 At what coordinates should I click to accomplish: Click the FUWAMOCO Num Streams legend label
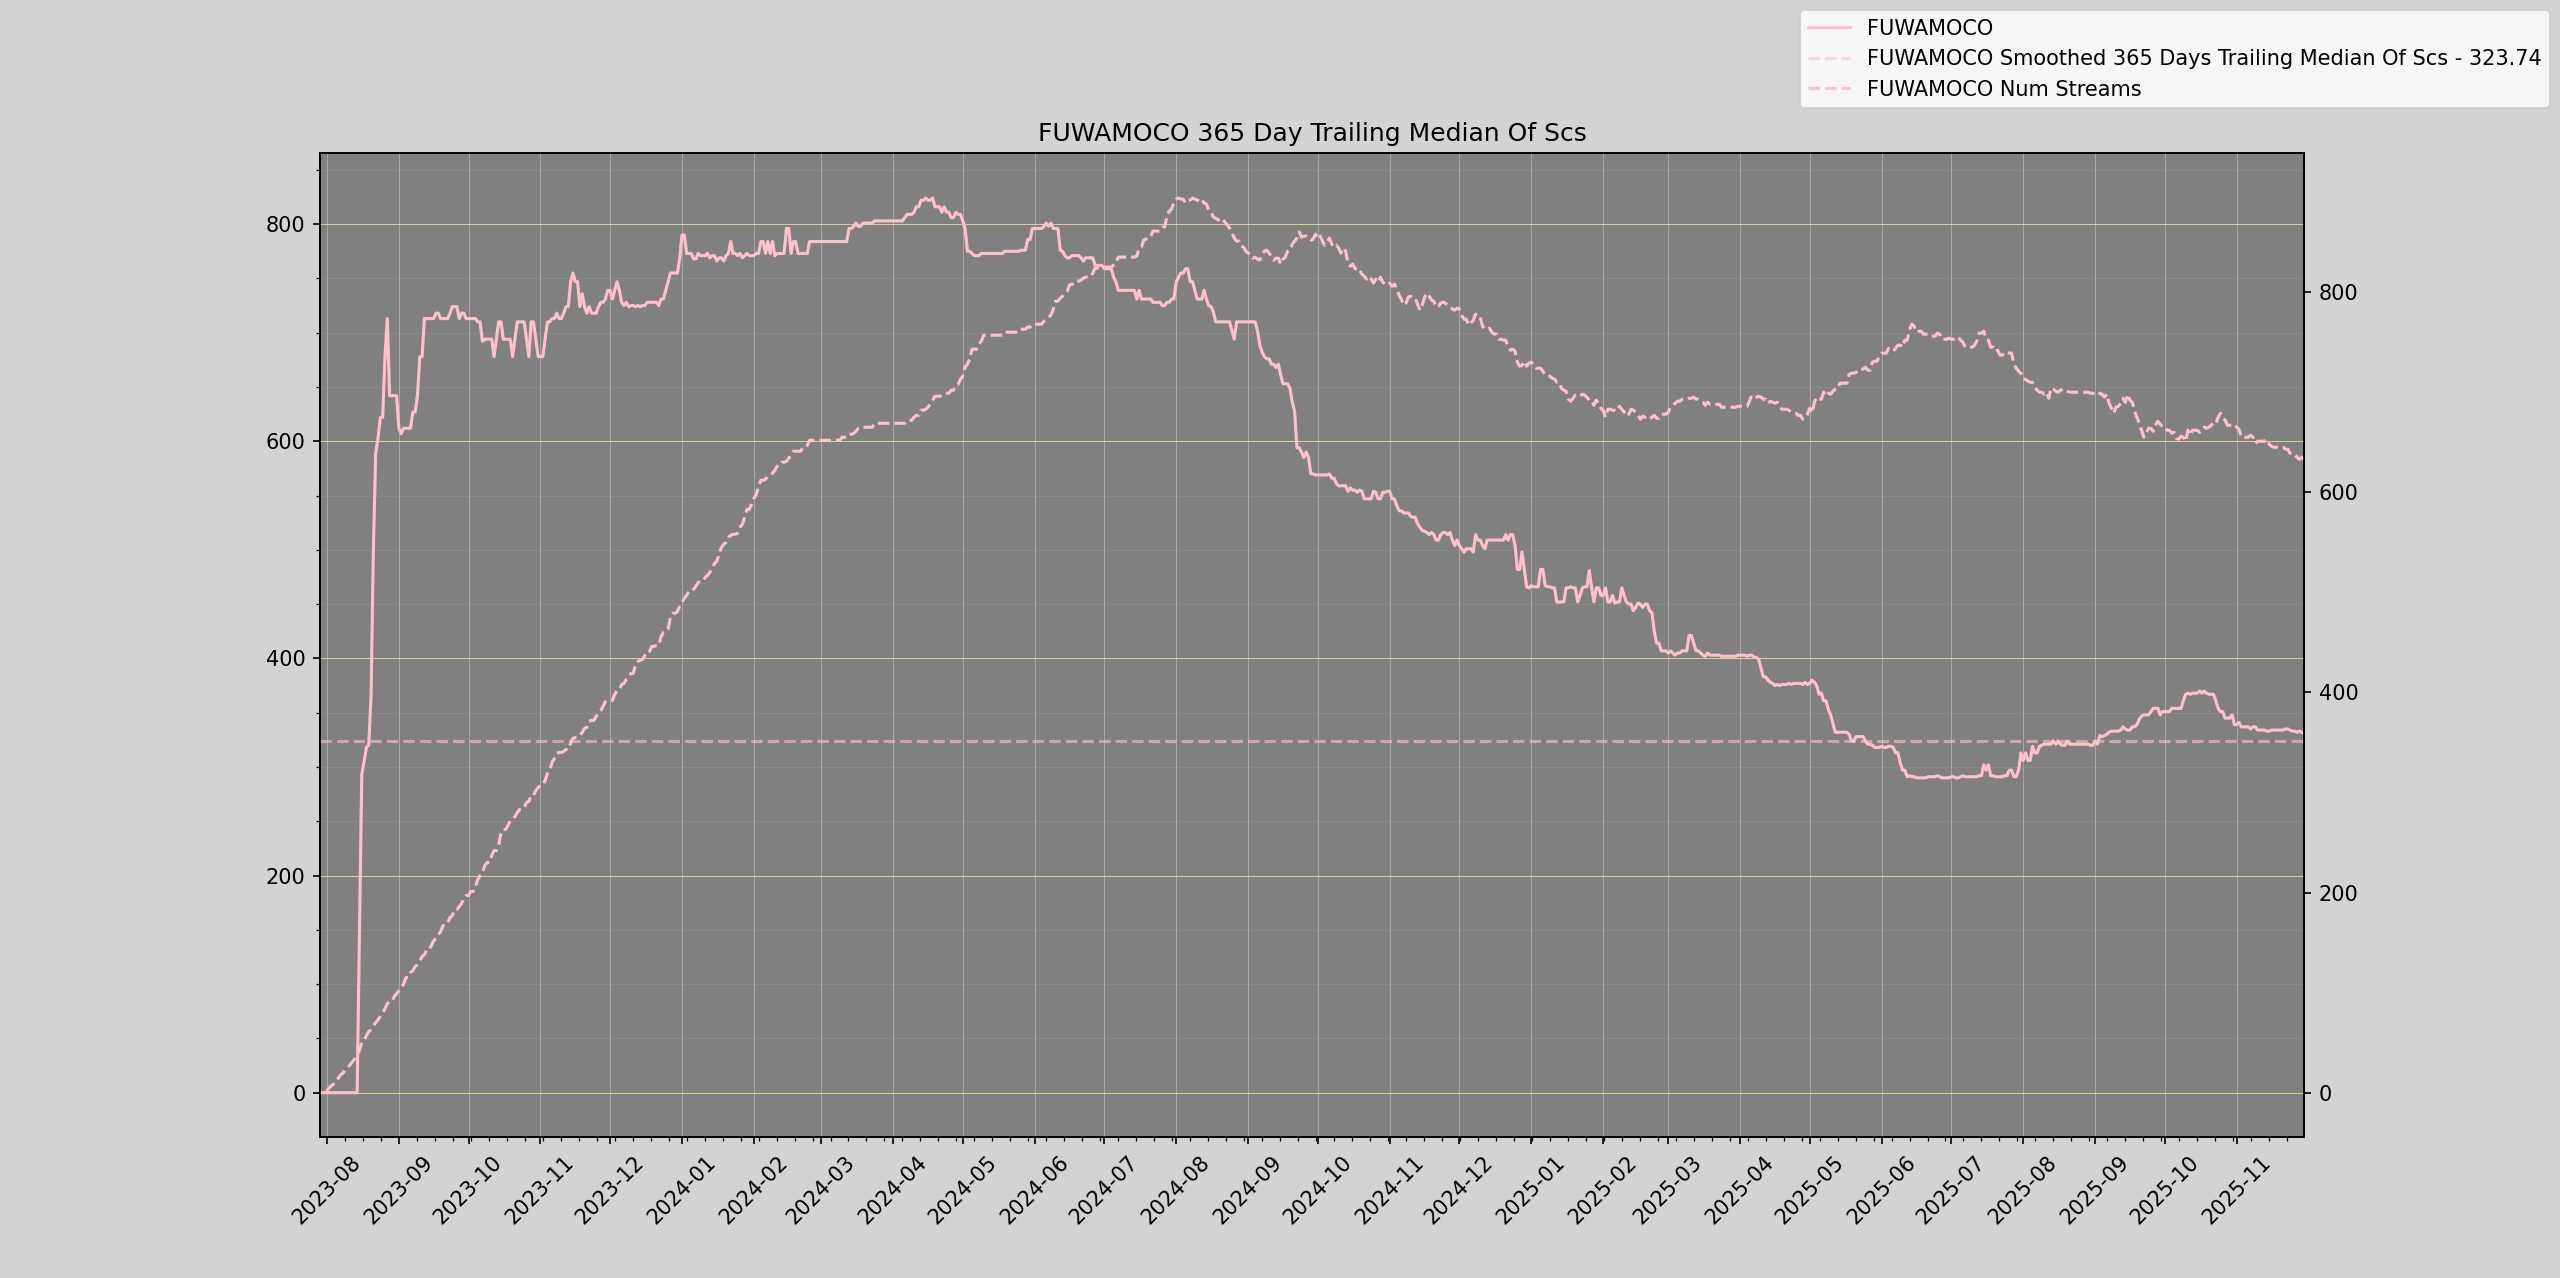[x=2003, y=89]
